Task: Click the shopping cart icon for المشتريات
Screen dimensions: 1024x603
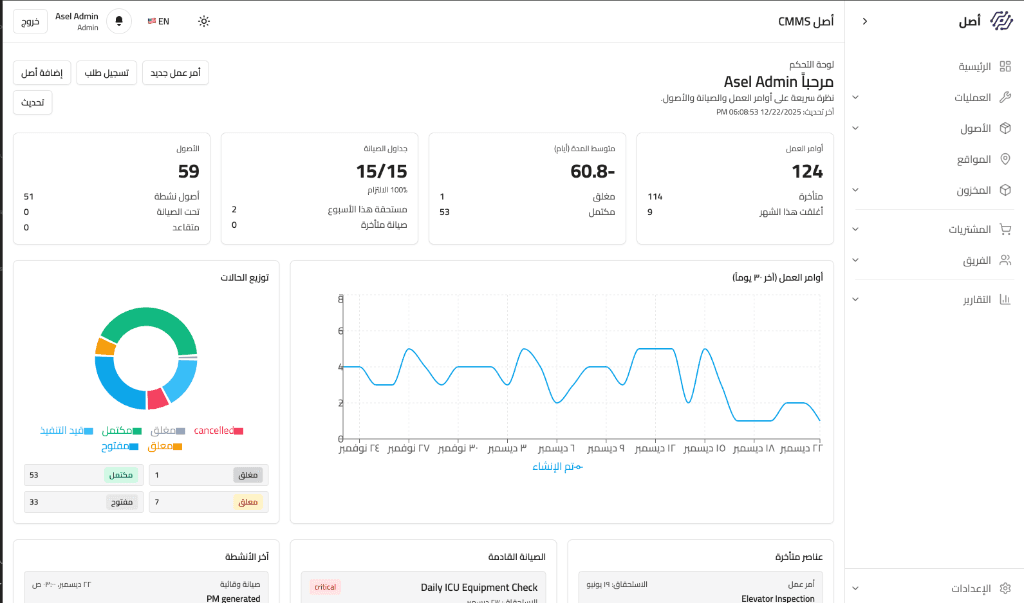Action: (x=1006, y=229)
